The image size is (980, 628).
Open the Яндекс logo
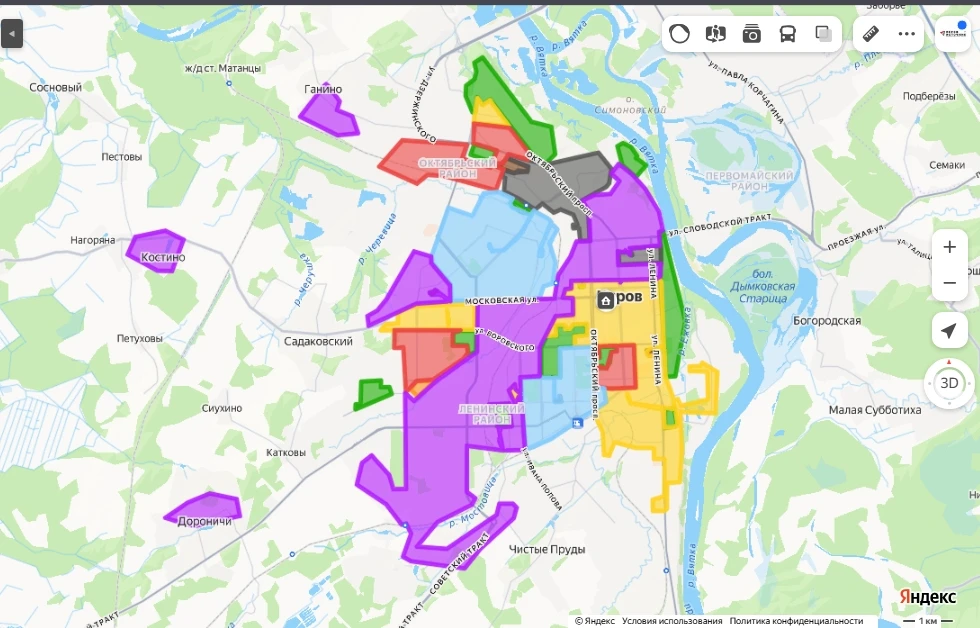928,597
